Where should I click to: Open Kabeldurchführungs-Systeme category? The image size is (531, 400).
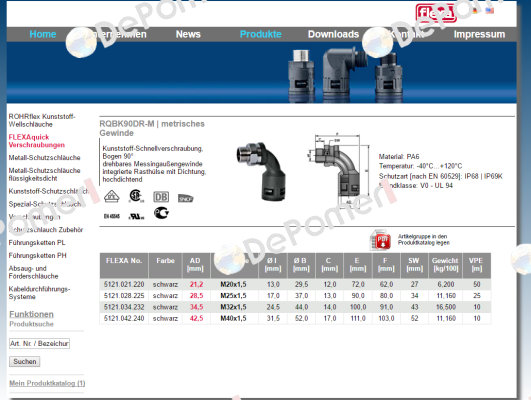[x=39, y=293]
